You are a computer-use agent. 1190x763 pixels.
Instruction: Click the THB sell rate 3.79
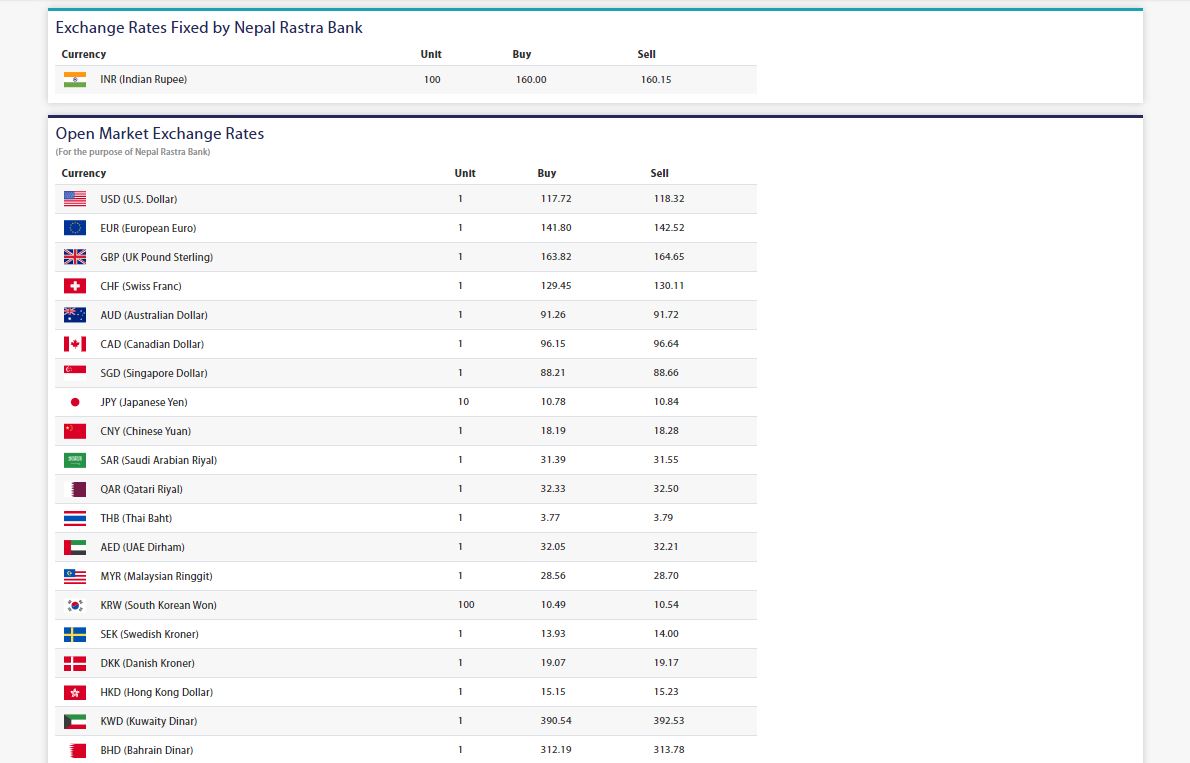click(663, 518)
